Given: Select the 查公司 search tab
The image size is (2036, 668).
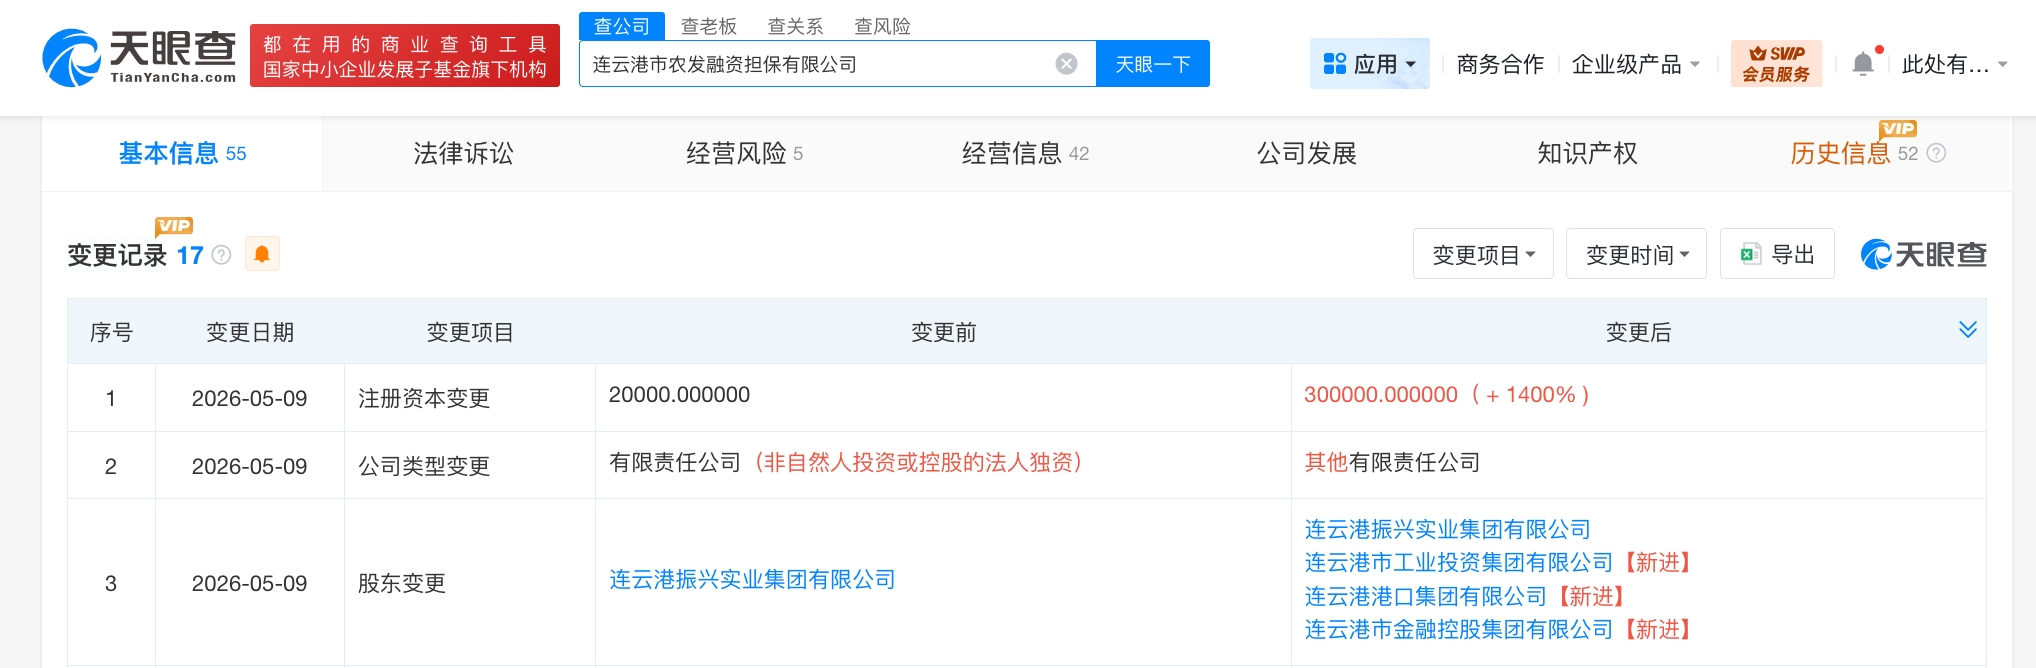Looking at the screenshot, I should coord(622,26).
